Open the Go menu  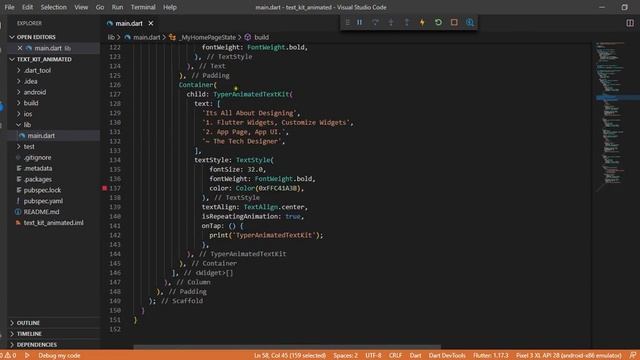tap(100, 7)
